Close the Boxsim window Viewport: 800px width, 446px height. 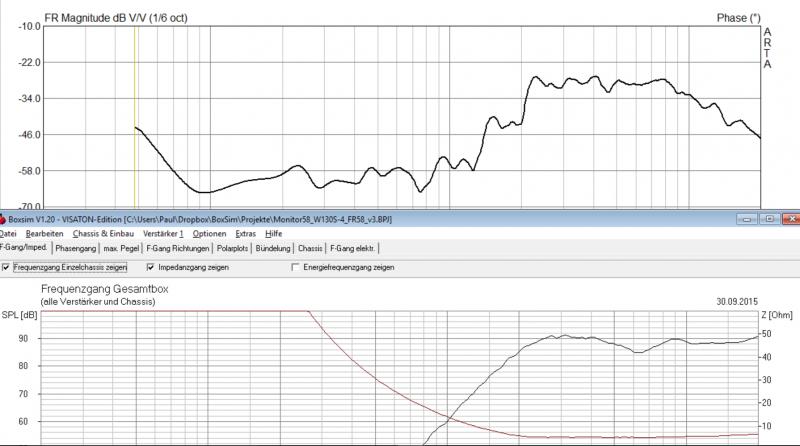(791, 219)
